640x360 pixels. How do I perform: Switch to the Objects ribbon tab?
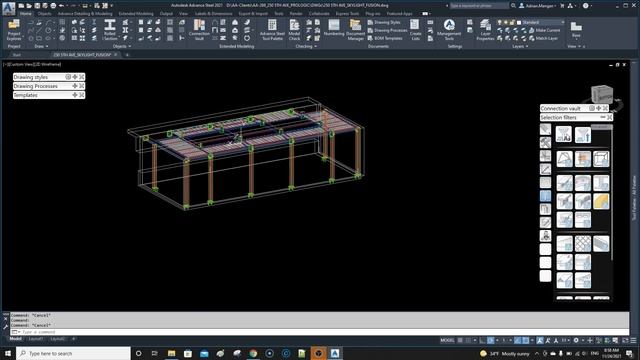[44, 13]
